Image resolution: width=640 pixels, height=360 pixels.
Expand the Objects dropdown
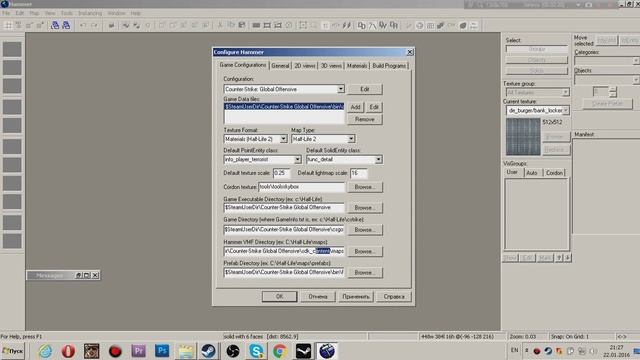click(x=636, y=80)
